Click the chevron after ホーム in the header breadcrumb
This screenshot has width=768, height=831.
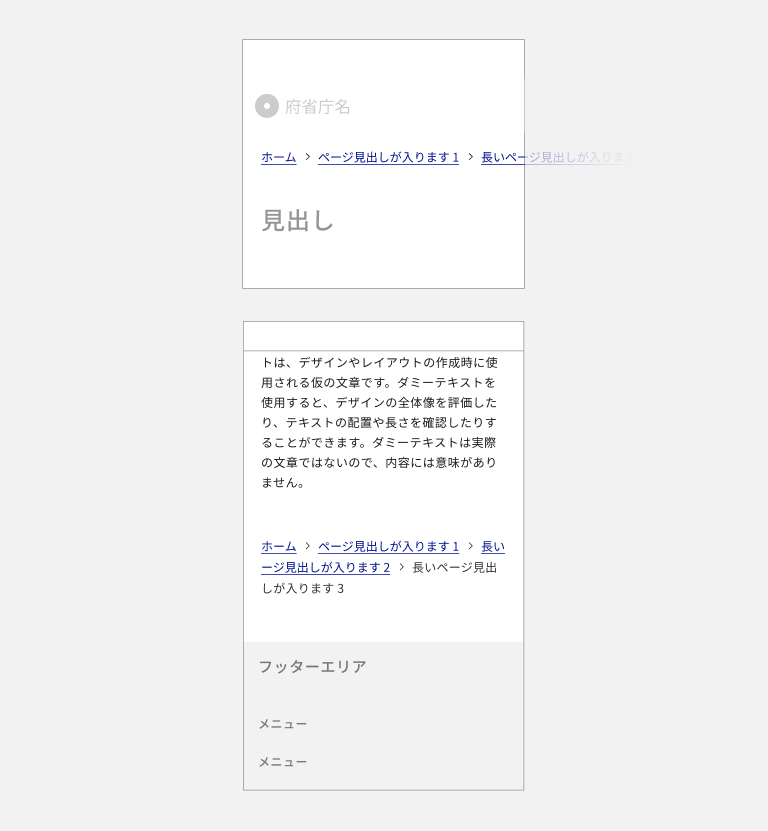click(x=308, y=157)
